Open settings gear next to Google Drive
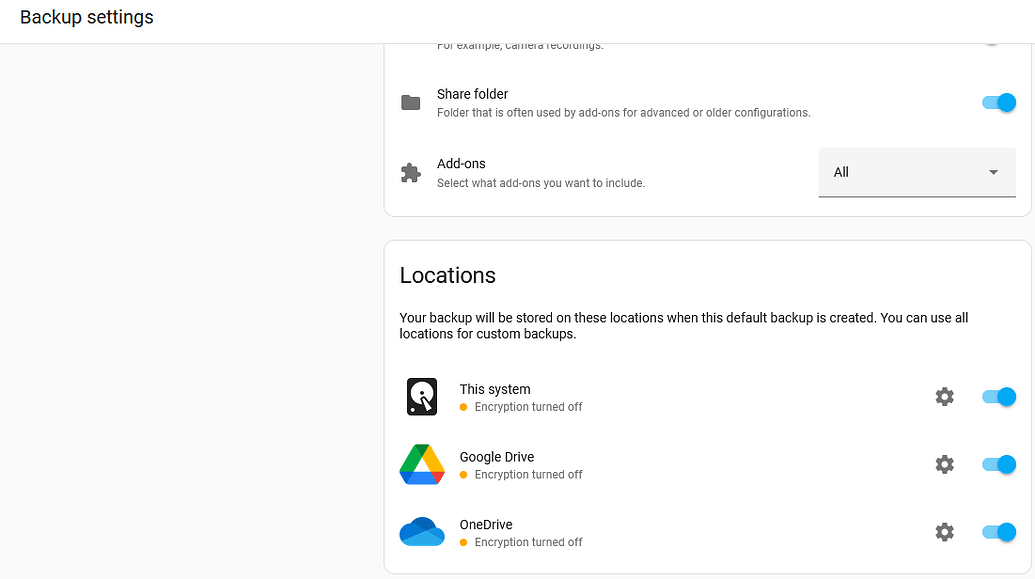This screenshot has width=1035, height=579. 944,464
